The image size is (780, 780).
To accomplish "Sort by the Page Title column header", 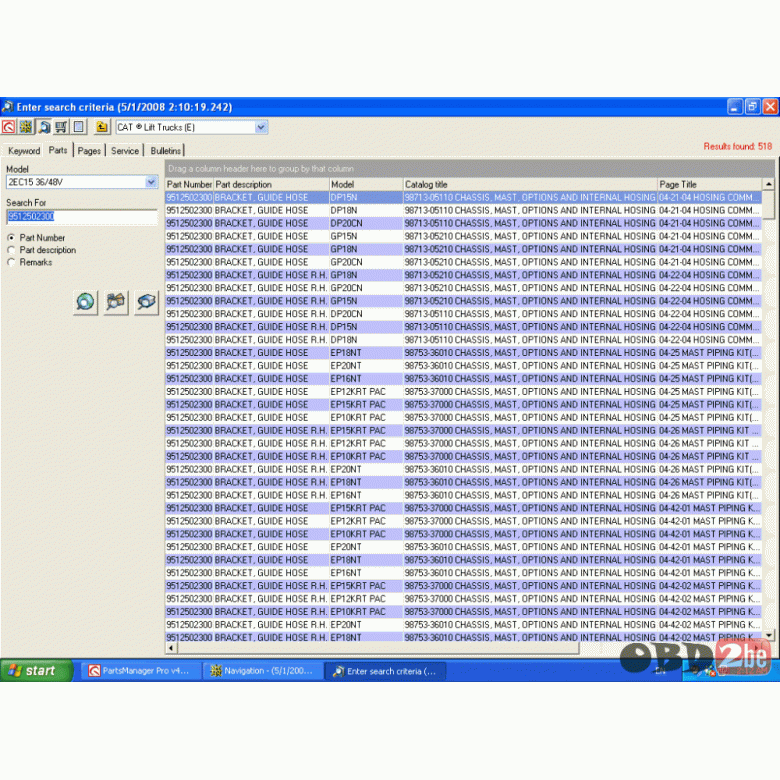I will point(710,185).
